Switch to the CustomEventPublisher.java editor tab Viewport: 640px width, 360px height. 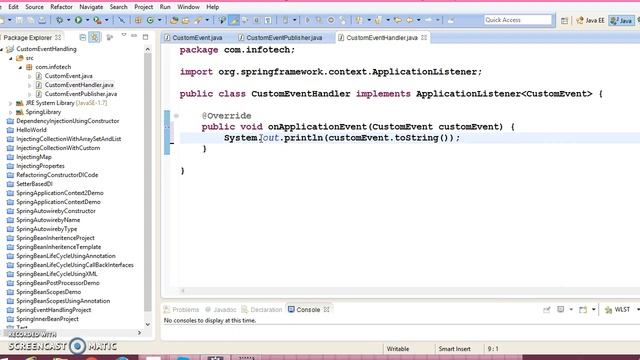point(281,38)
